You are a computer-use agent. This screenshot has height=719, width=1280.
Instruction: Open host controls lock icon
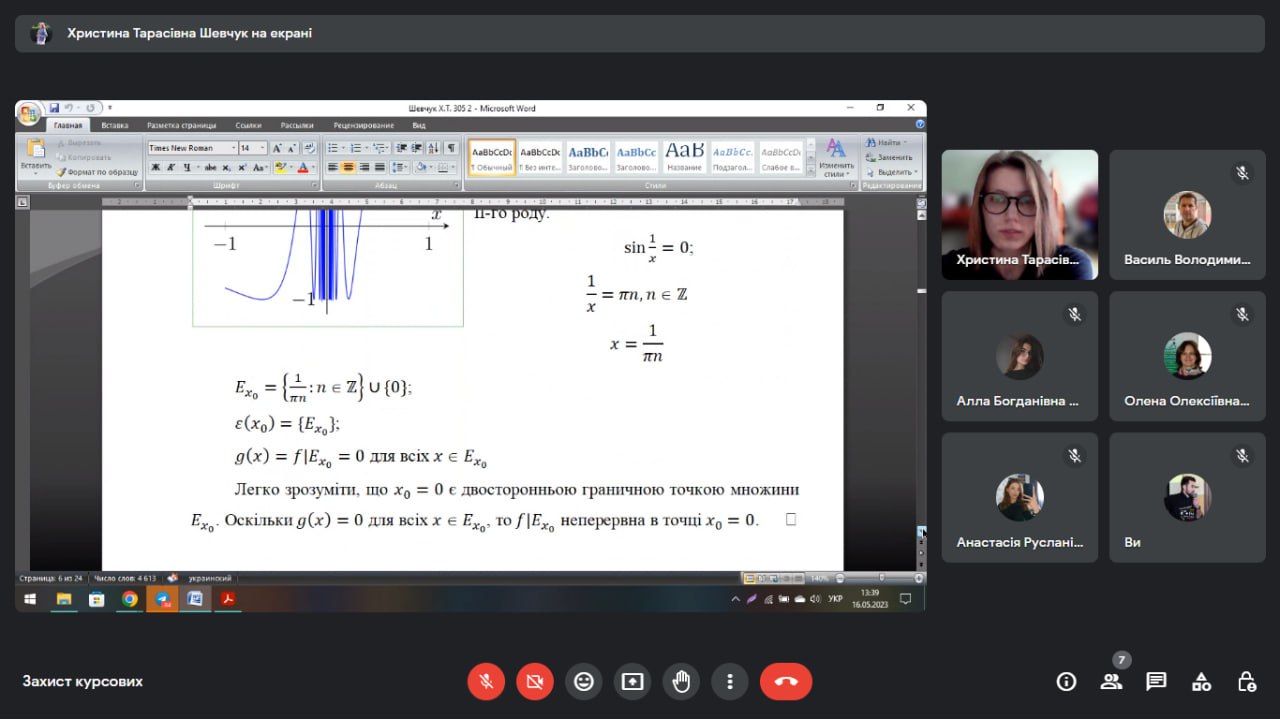(x=1247, y=682)
